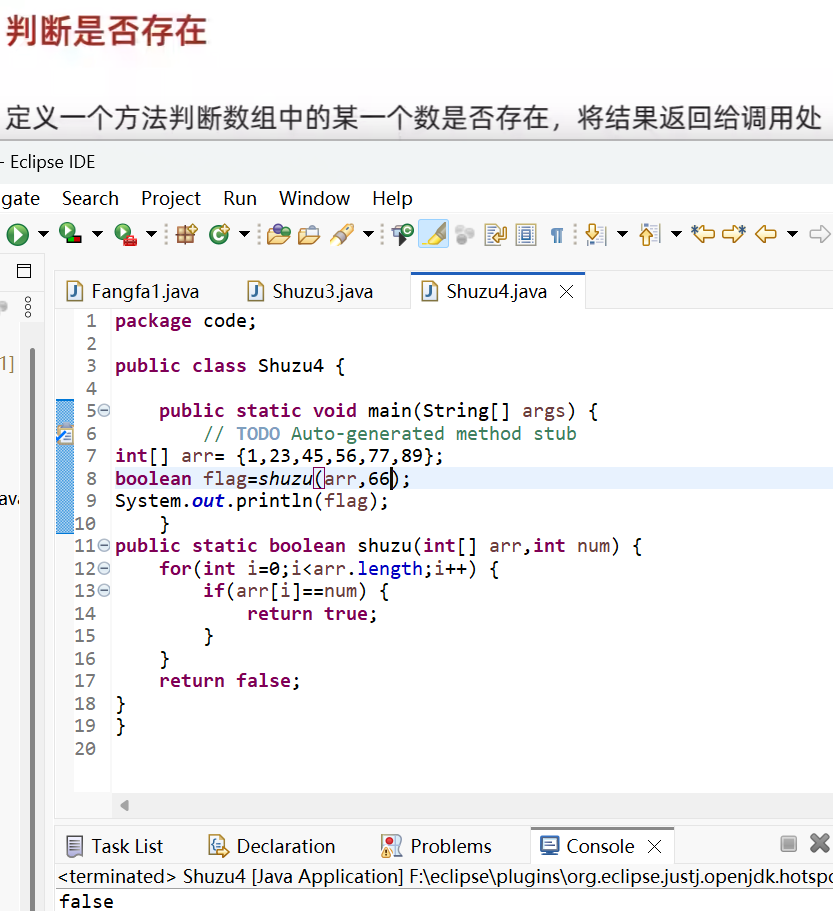The width and height of the screenshot is (833, 911).
Task: Click the horizontal scrollbar left arrow
Action: 124,805
